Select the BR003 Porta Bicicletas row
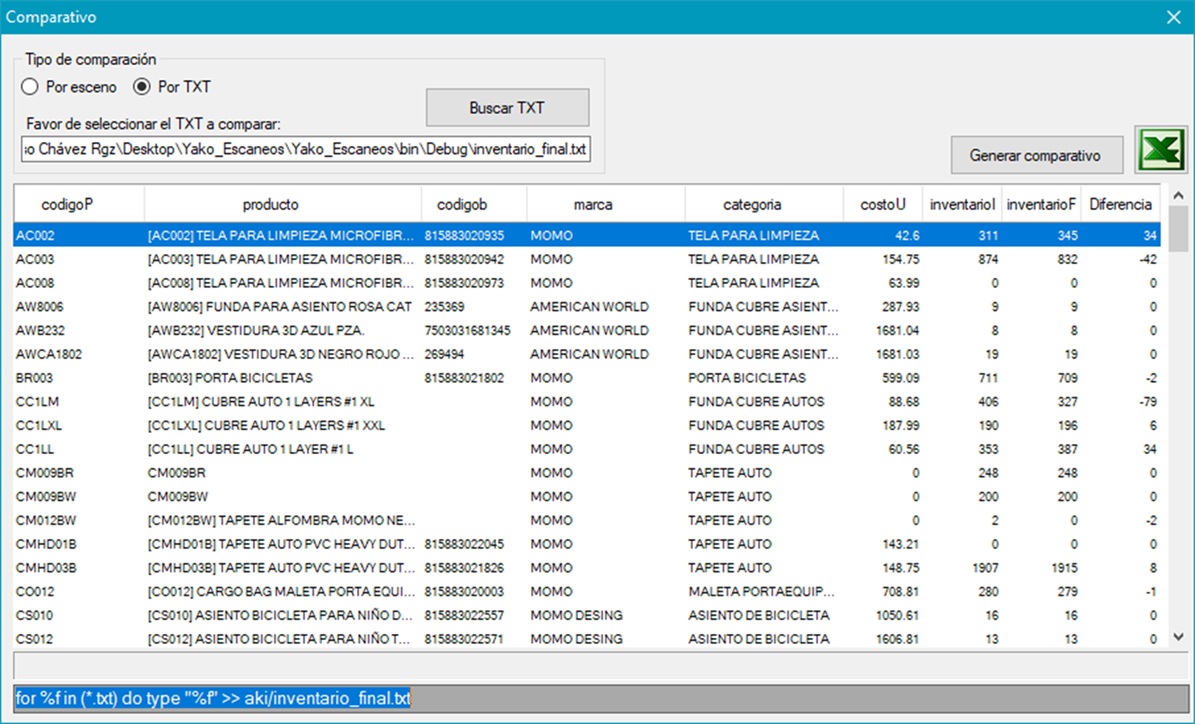Image resolution: width=1195 pixels, height=724 pixels. [x=280, y=378]
